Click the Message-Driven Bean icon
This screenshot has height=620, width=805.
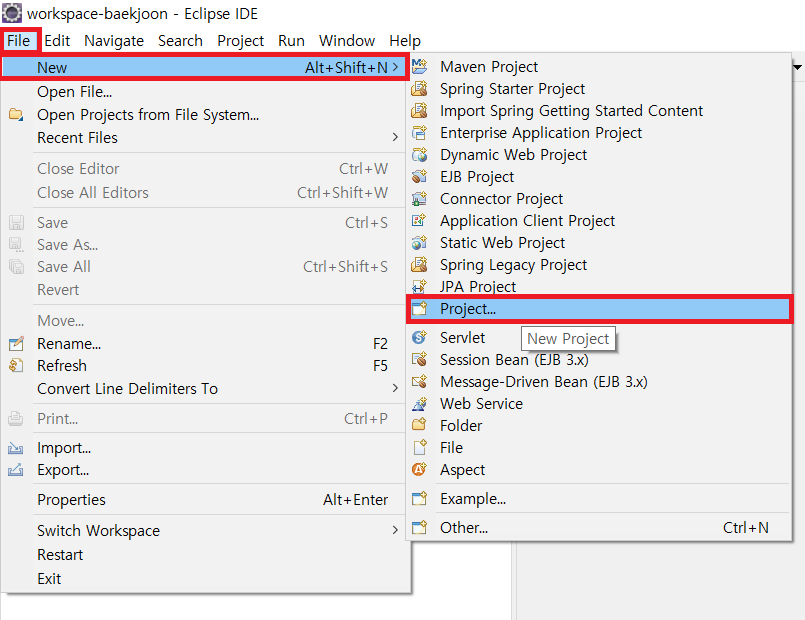point(419,381)
